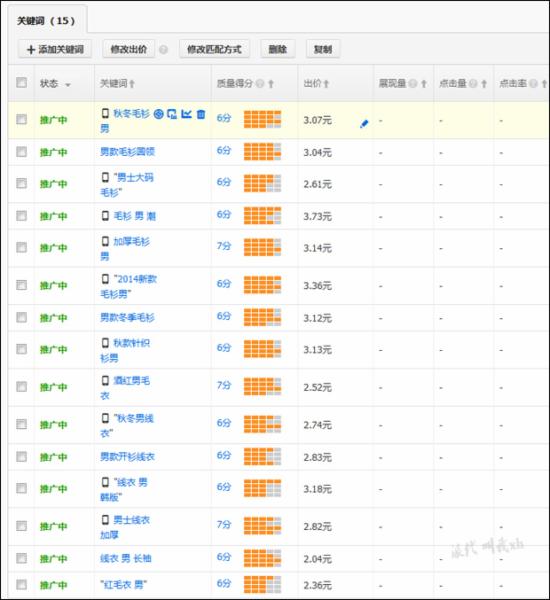This screenshot has width=550, height=600.
Task: Click the 修改匹配方式 button
Action: click(214, 49)
